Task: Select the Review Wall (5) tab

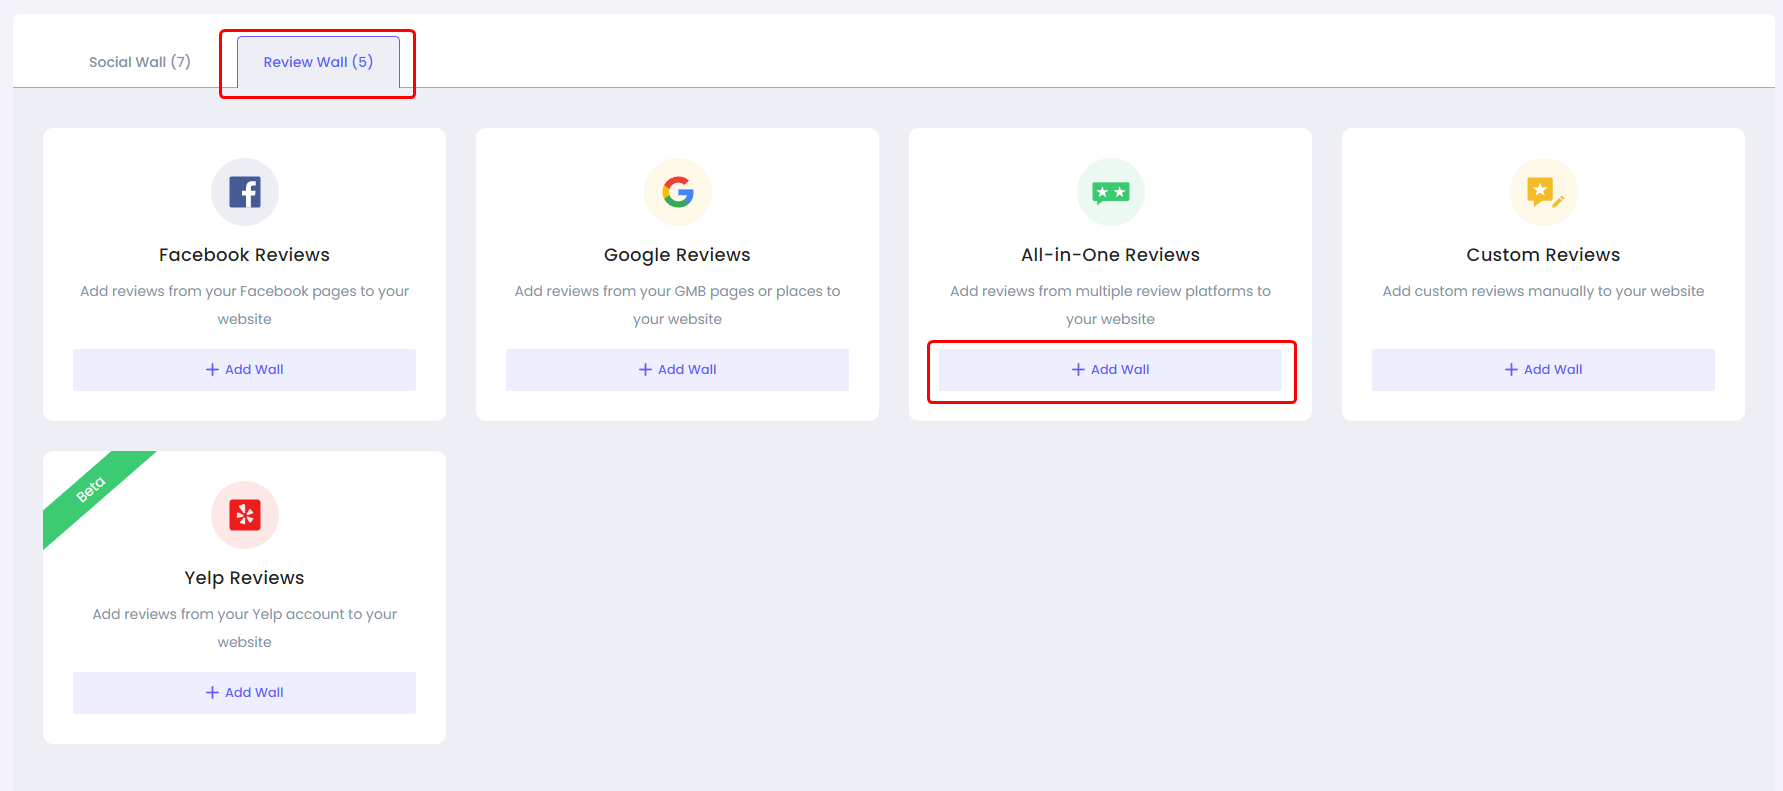Action: coord(318,62)
